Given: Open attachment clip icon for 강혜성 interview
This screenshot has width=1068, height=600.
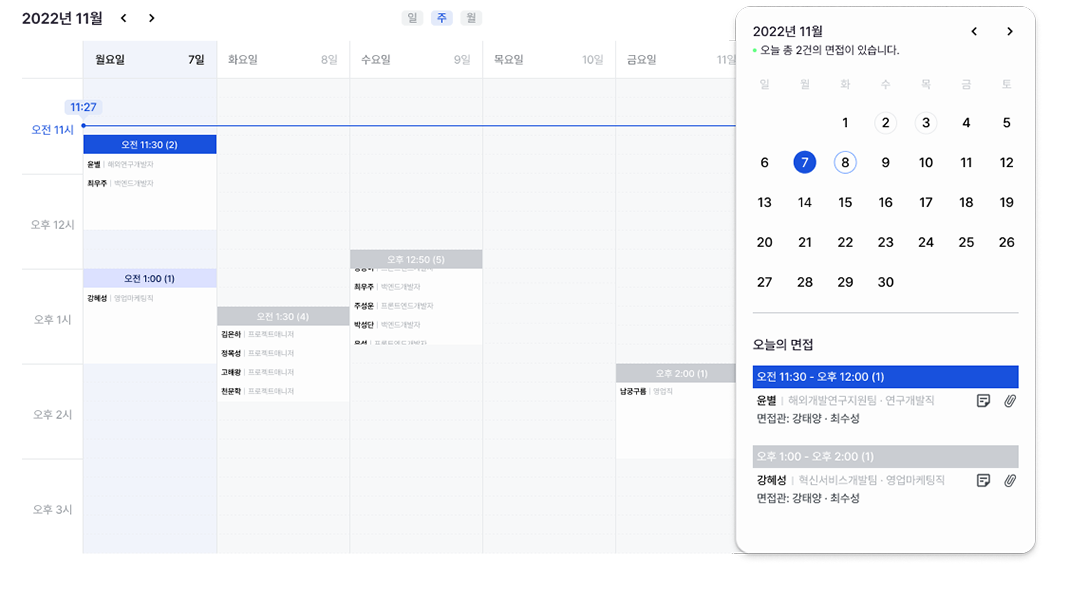Looking at the screenshot, I should pos(1009,481).
